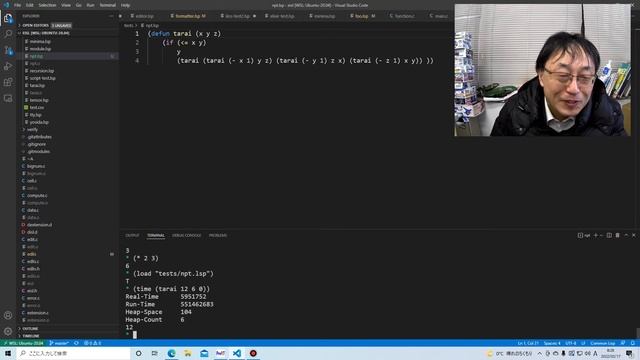
Task: Open the terminal launch profile dropdown
Action: 601,236
